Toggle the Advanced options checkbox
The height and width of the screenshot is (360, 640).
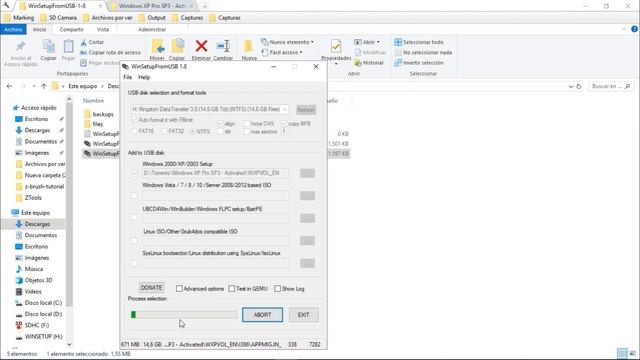(x=179, y=289)
